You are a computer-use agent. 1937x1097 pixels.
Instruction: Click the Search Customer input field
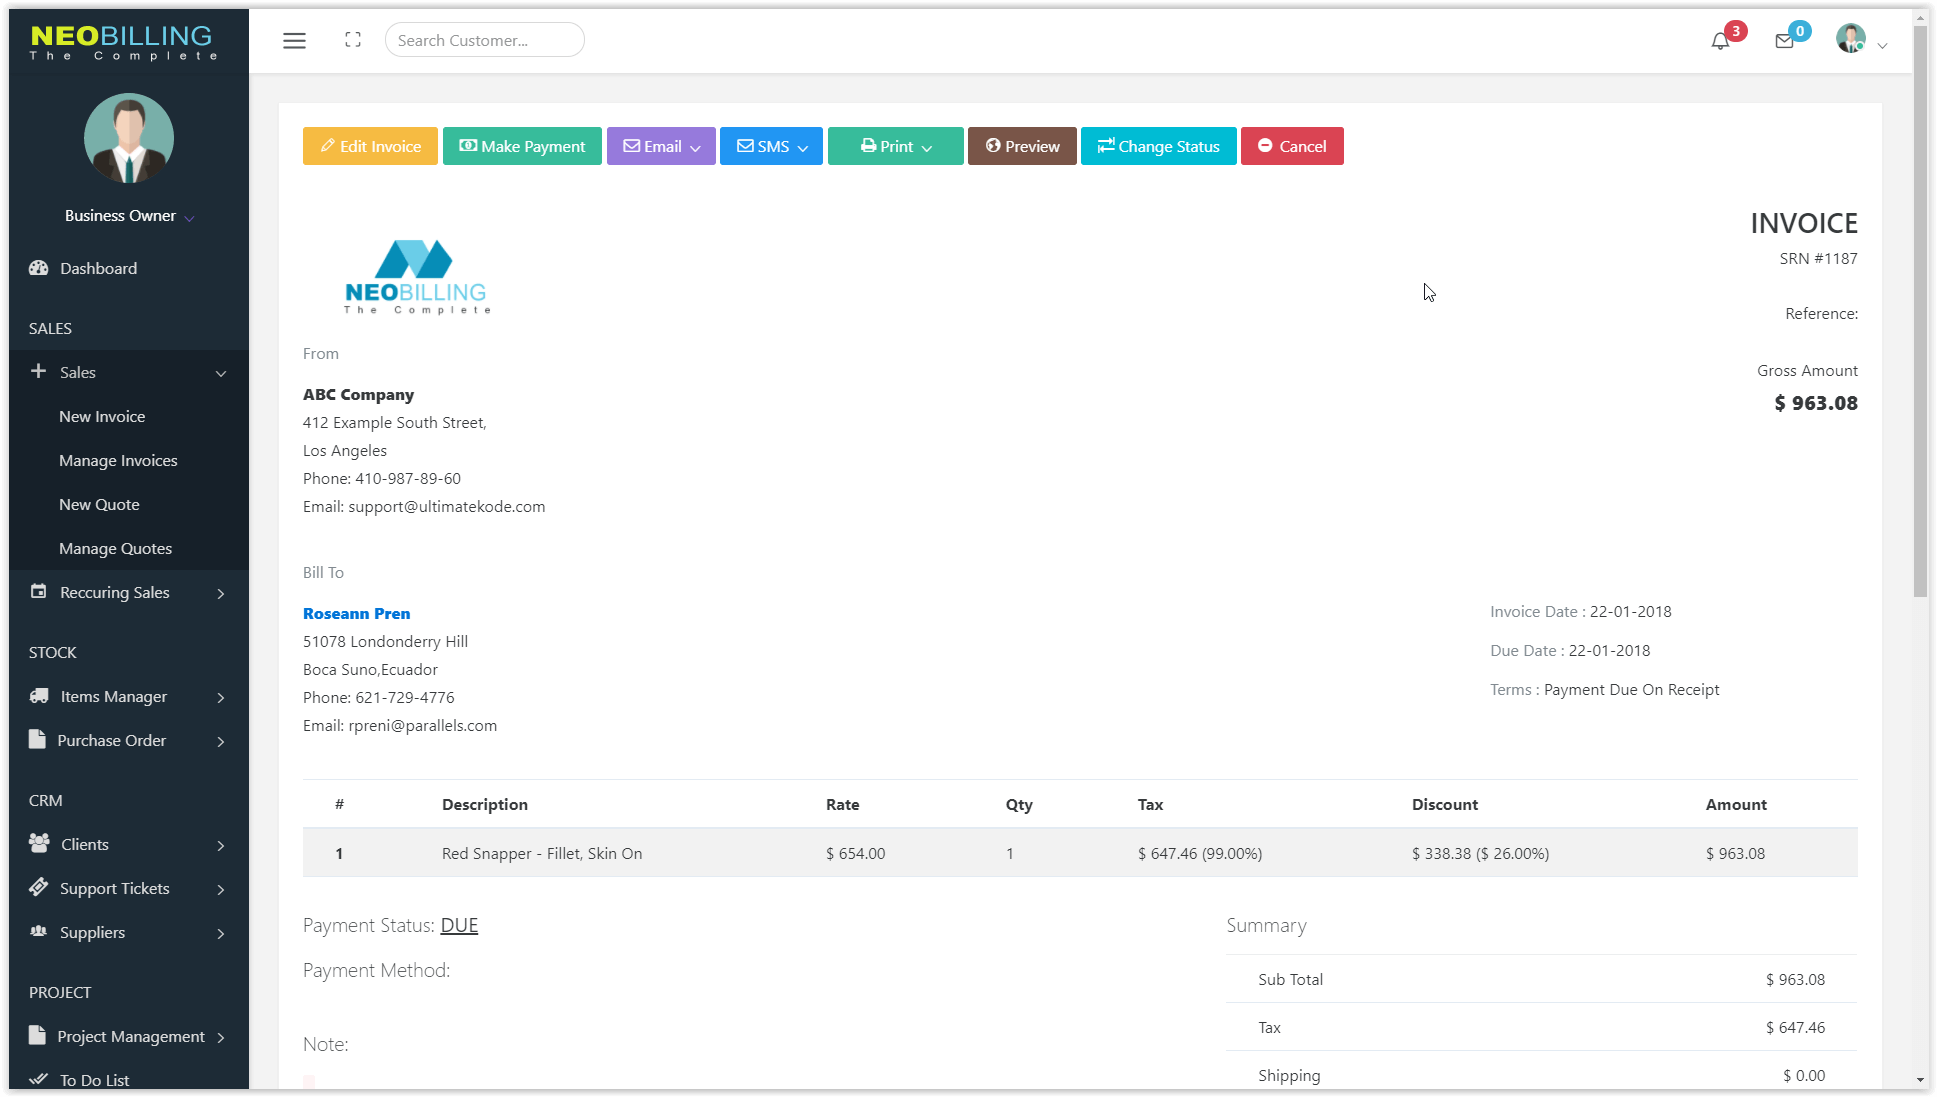coord(484,40)
